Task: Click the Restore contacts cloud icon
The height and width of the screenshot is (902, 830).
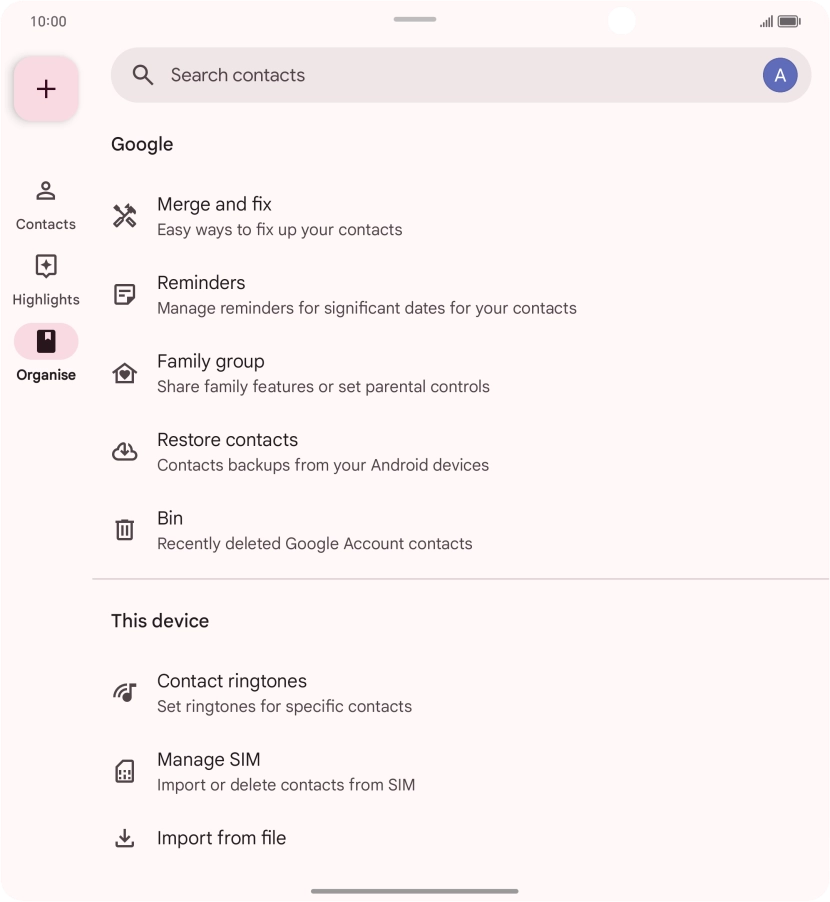Action: 125,452
